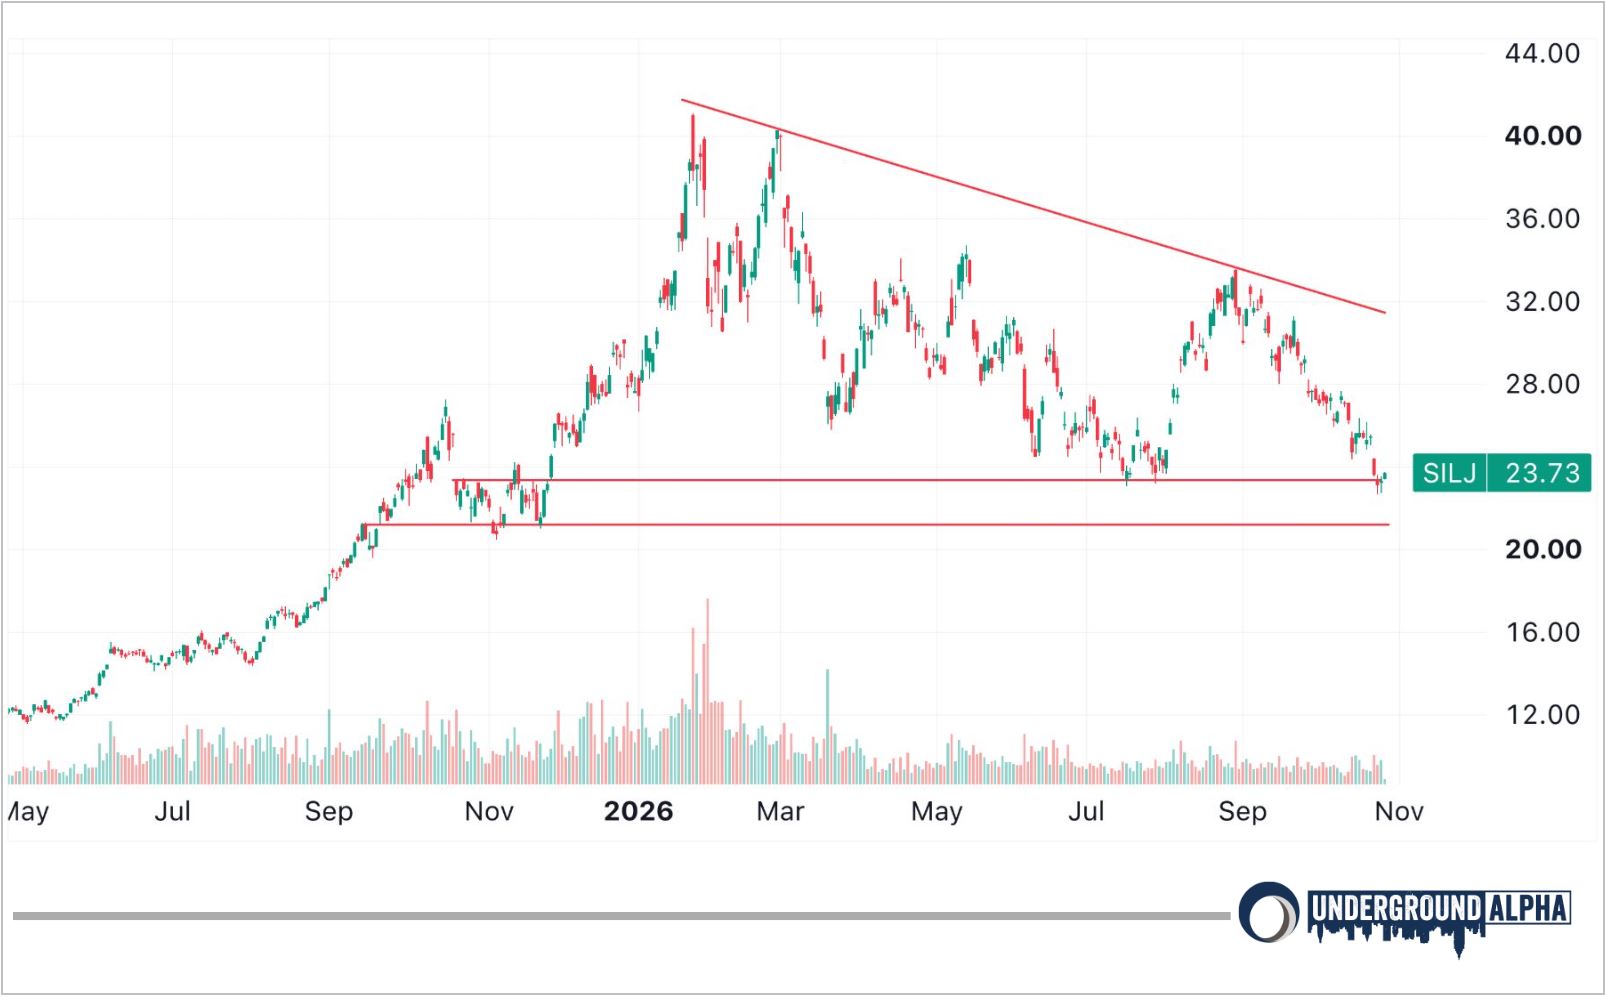Click the 36.00 price axis label
This screenshot has width=1607, height=997.
[x=1542, y=219]
